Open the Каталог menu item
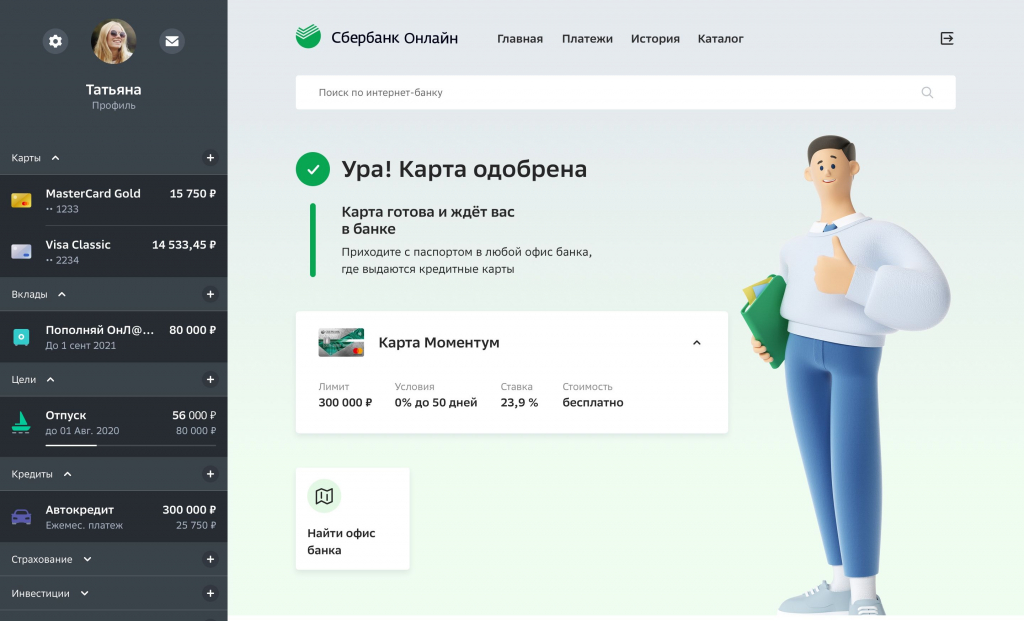The image size is (1024, 621). pos(720,39)
